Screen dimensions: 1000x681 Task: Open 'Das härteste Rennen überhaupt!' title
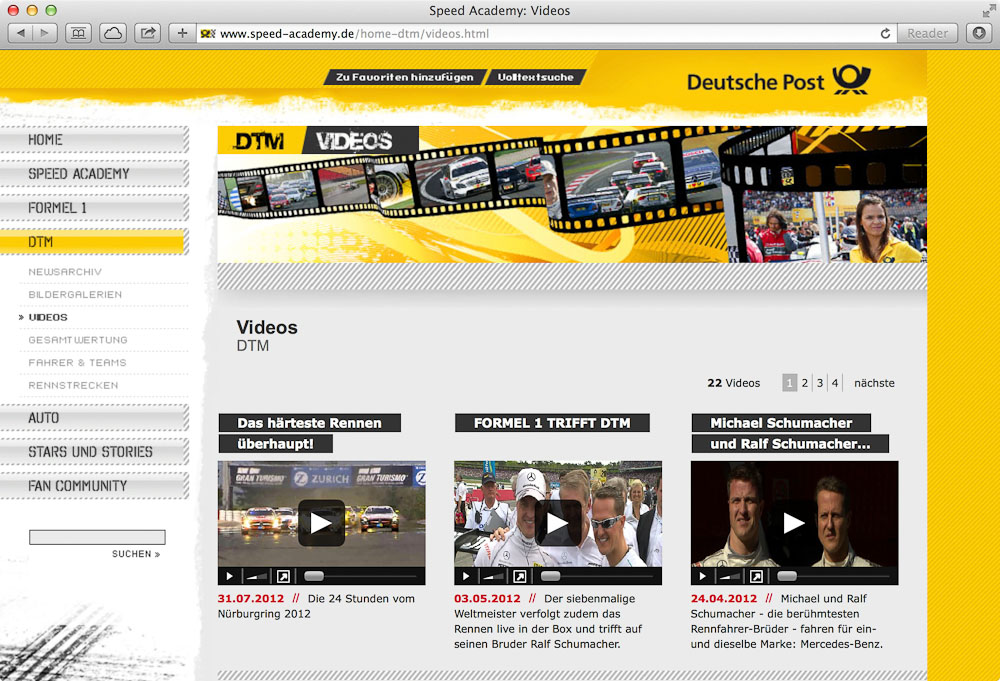click(310, 434)
